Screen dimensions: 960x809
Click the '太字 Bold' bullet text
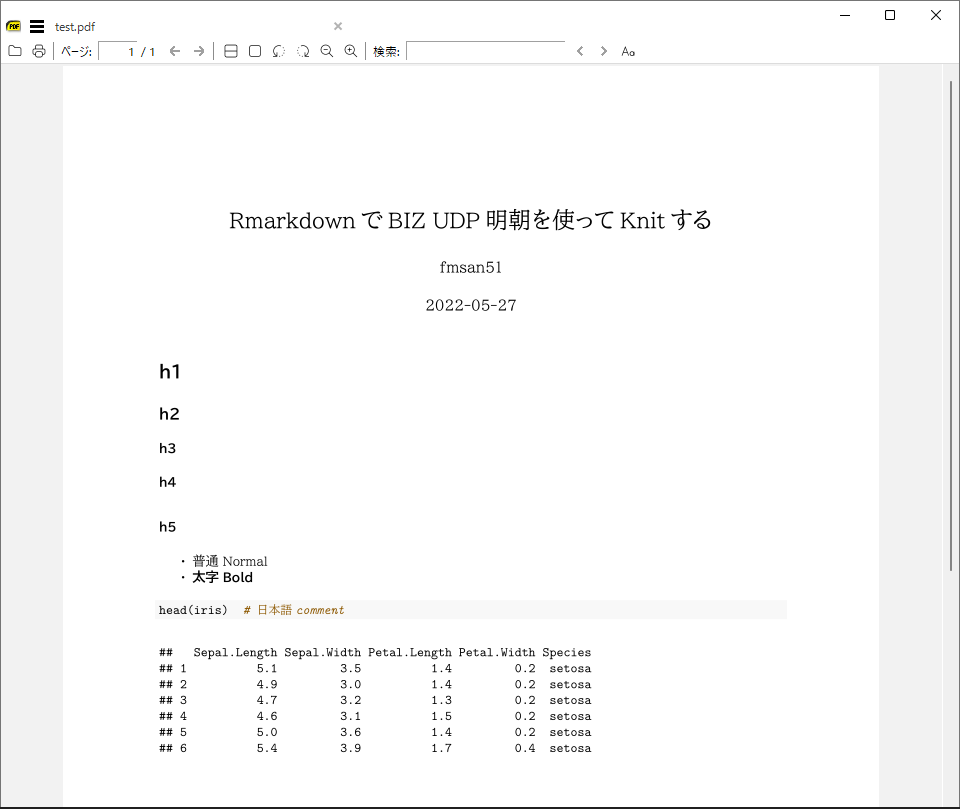(222, 577)
